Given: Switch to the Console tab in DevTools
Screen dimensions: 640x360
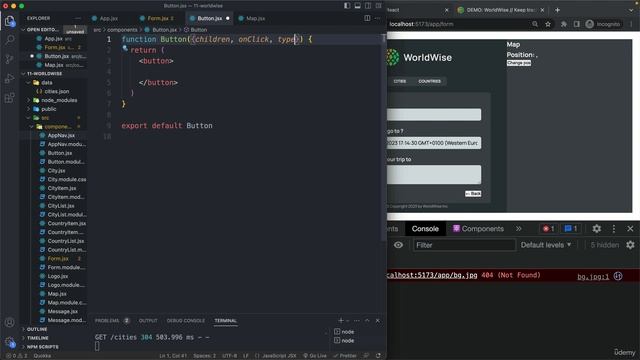Looking at the screenshot, I should pos(425,229).
